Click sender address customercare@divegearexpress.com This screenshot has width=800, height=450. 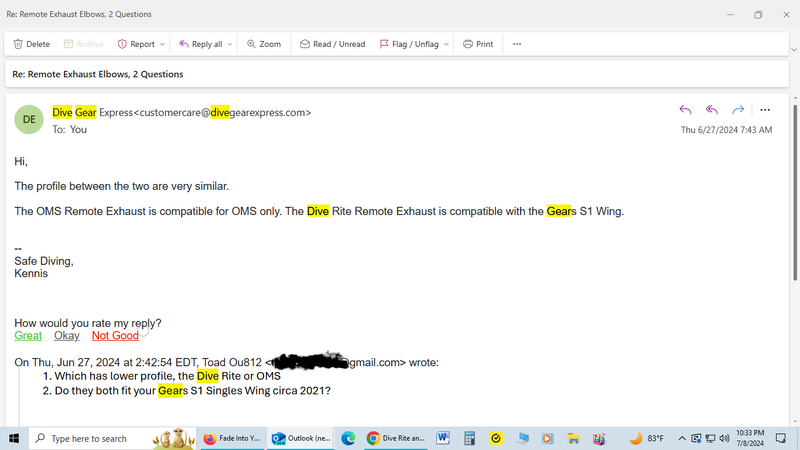[222, 112]
